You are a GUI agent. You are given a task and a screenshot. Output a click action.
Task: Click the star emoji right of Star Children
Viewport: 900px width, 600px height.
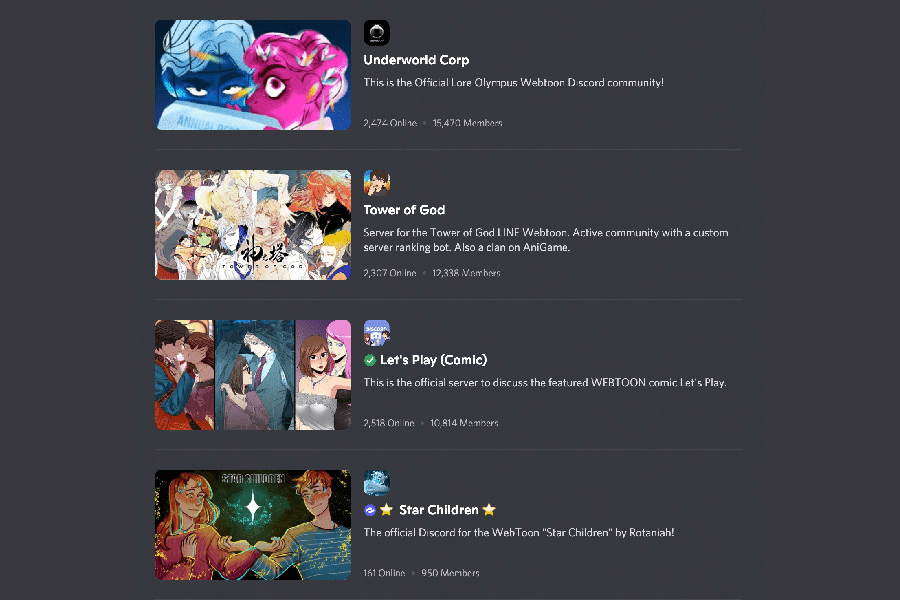489,510
